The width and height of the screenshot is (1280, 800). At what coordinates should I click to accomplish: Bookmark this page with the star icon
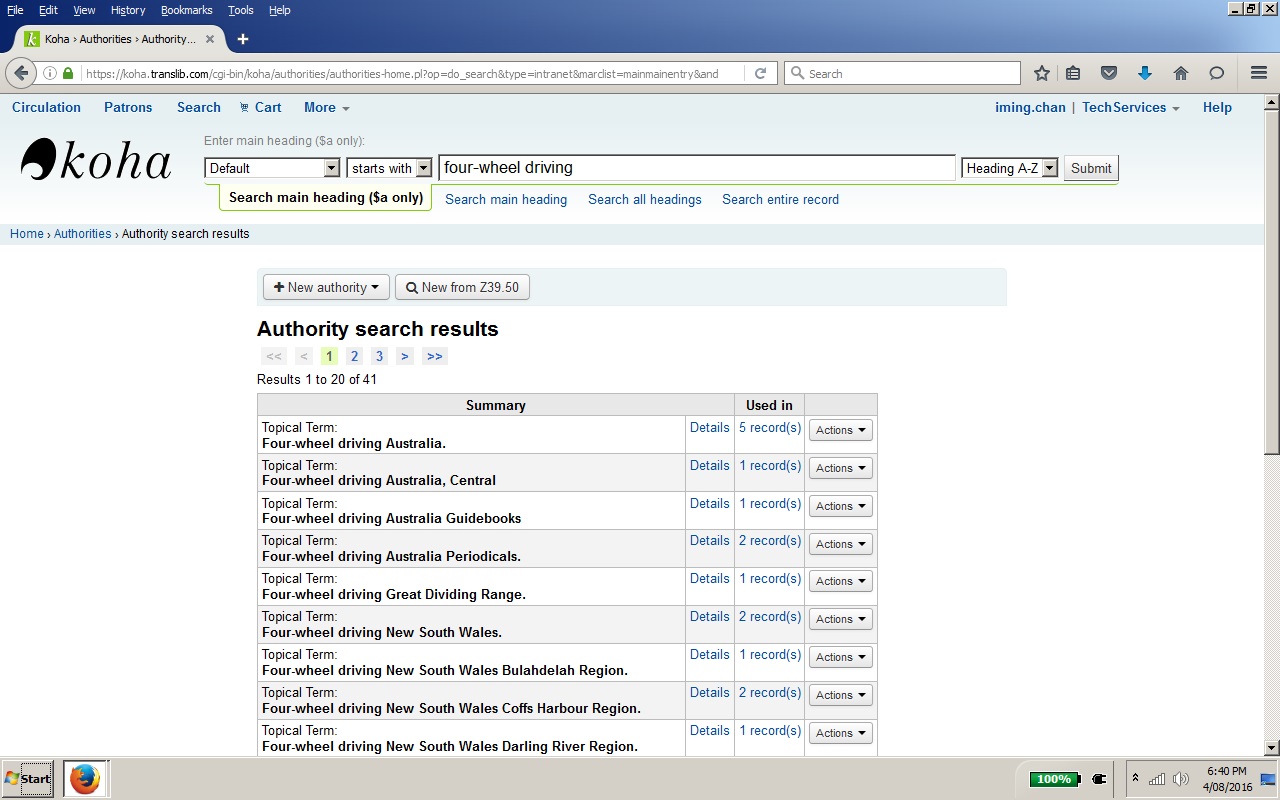point(1042,73)
